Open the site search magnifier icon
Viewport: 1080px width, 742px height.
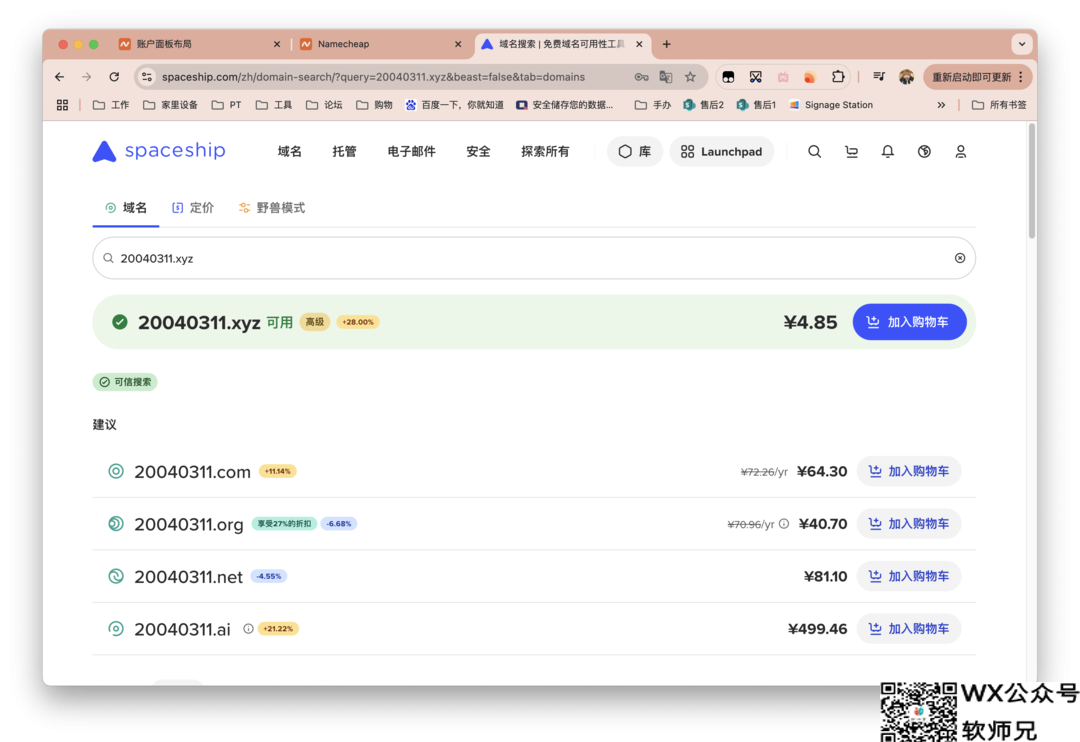(x=814, y=152)
